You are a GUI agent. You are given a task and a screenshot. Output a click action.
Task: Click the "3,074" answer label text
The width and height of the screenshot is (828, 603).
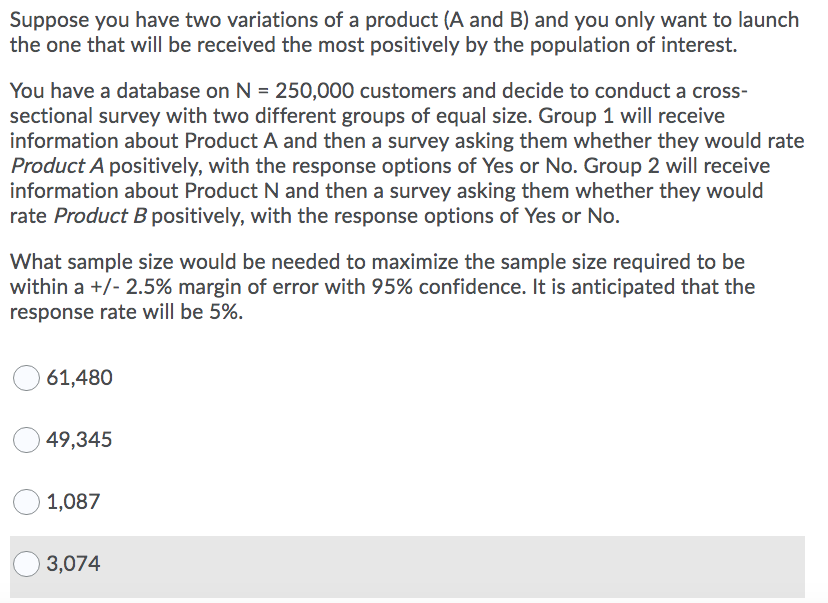(x=73, y=563)
